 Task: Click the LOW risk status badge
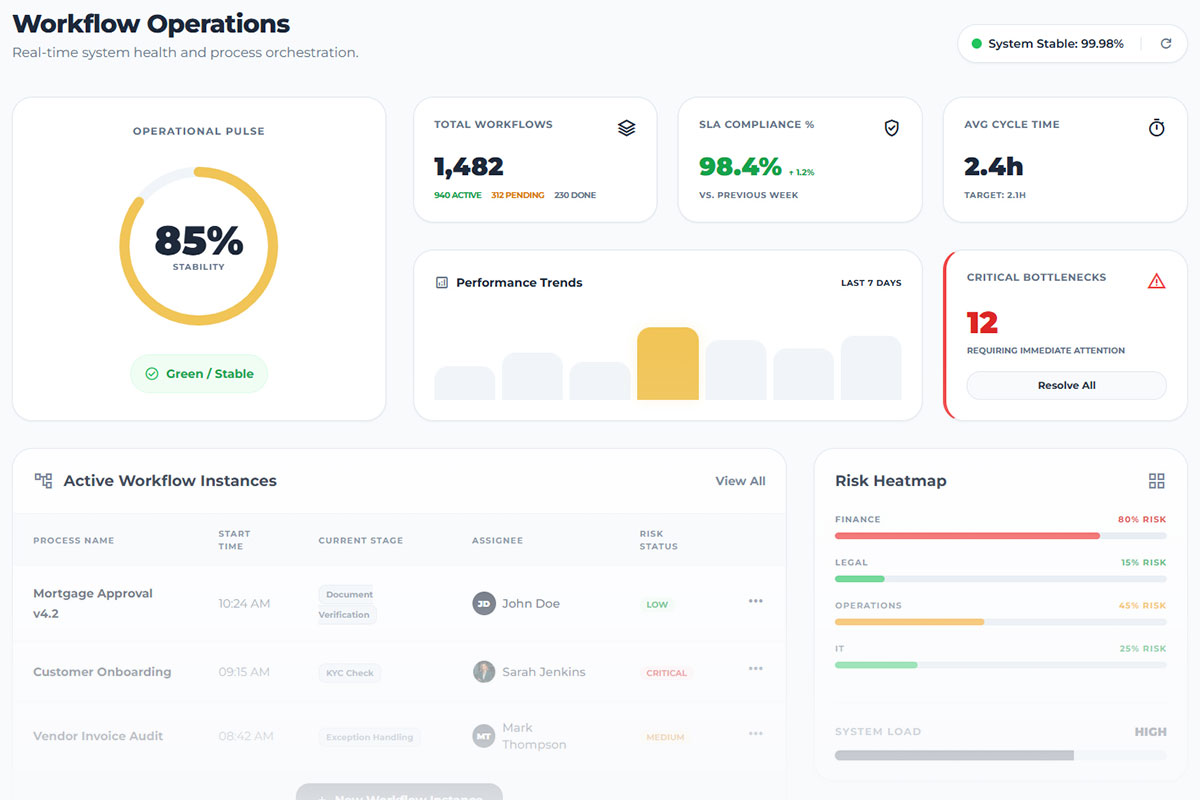(x=657, y=605)
